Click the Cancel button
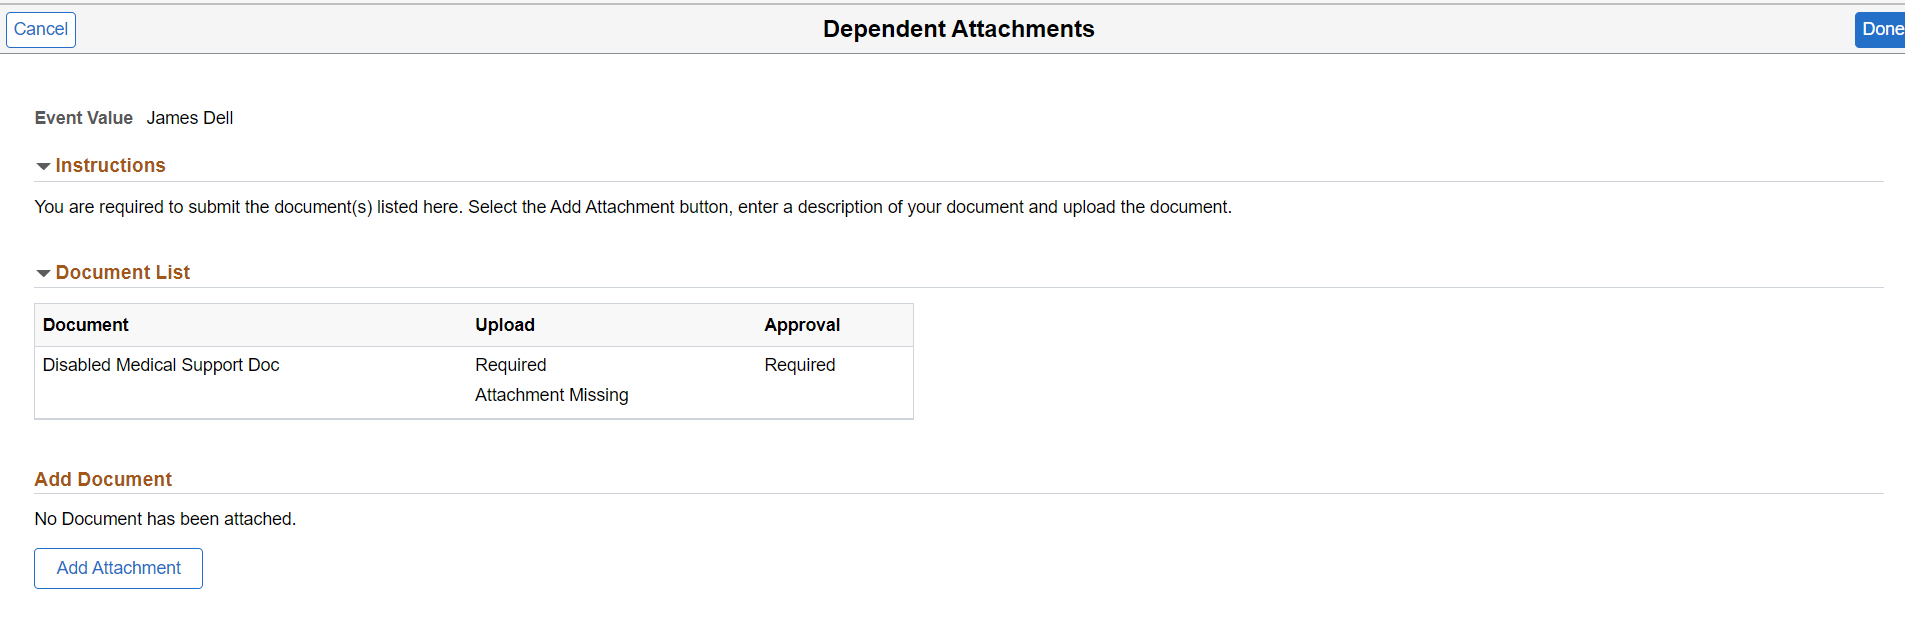The width and height of the screenshot is (1905, 628). (x=41, y=29)
